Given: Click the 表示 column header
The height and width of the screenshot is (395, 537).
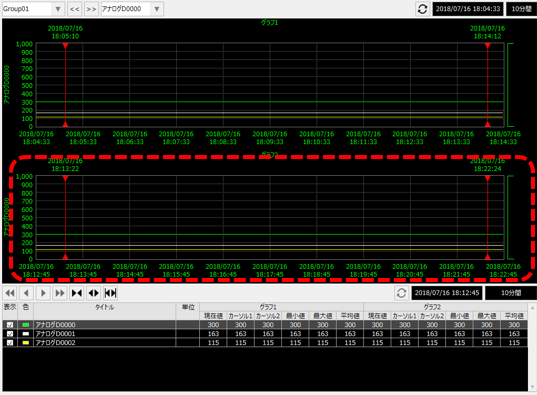Looking at the screenshot, I should pos(10,307).
